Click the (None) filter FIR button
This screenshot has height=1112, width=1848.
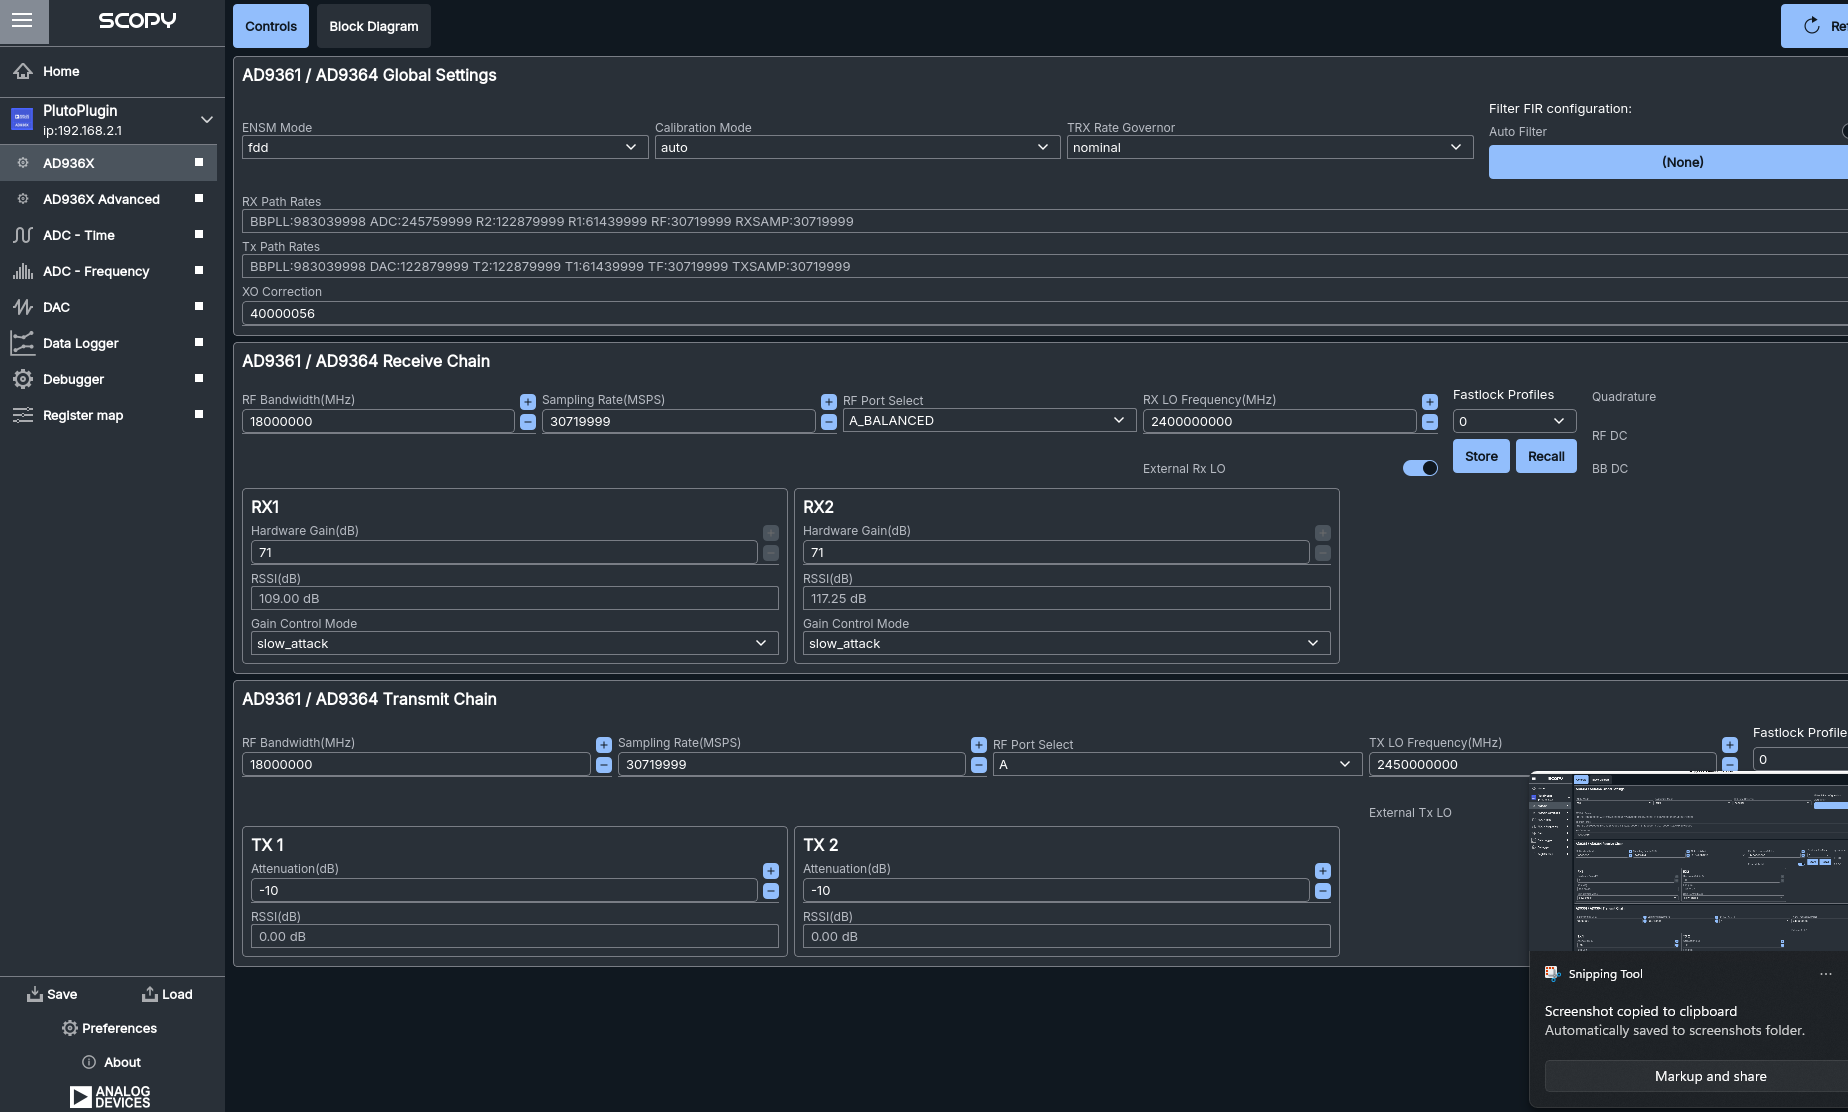pos(1668,162)
